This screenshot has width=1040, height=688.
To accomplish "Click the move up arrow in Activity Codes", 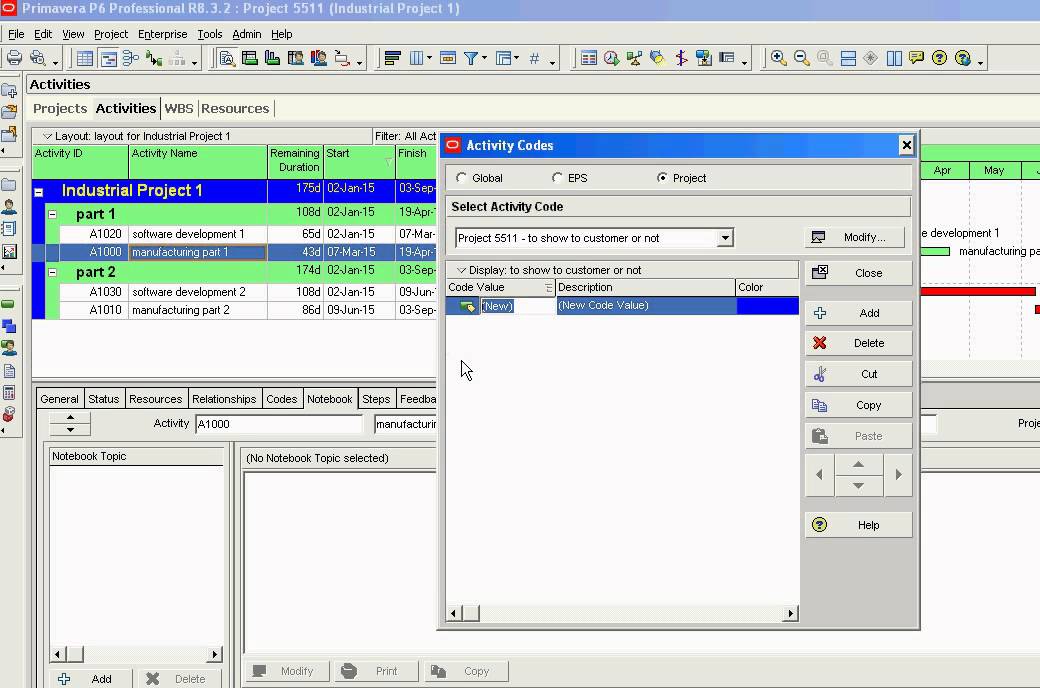I will [x=858, y=464].
